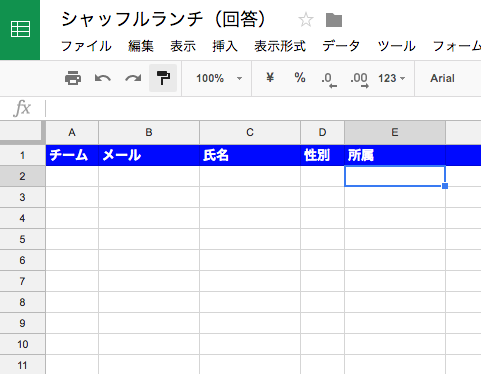Open the ツール menu
This screenshot has width=481, height=374.
[x=396, y=46]
